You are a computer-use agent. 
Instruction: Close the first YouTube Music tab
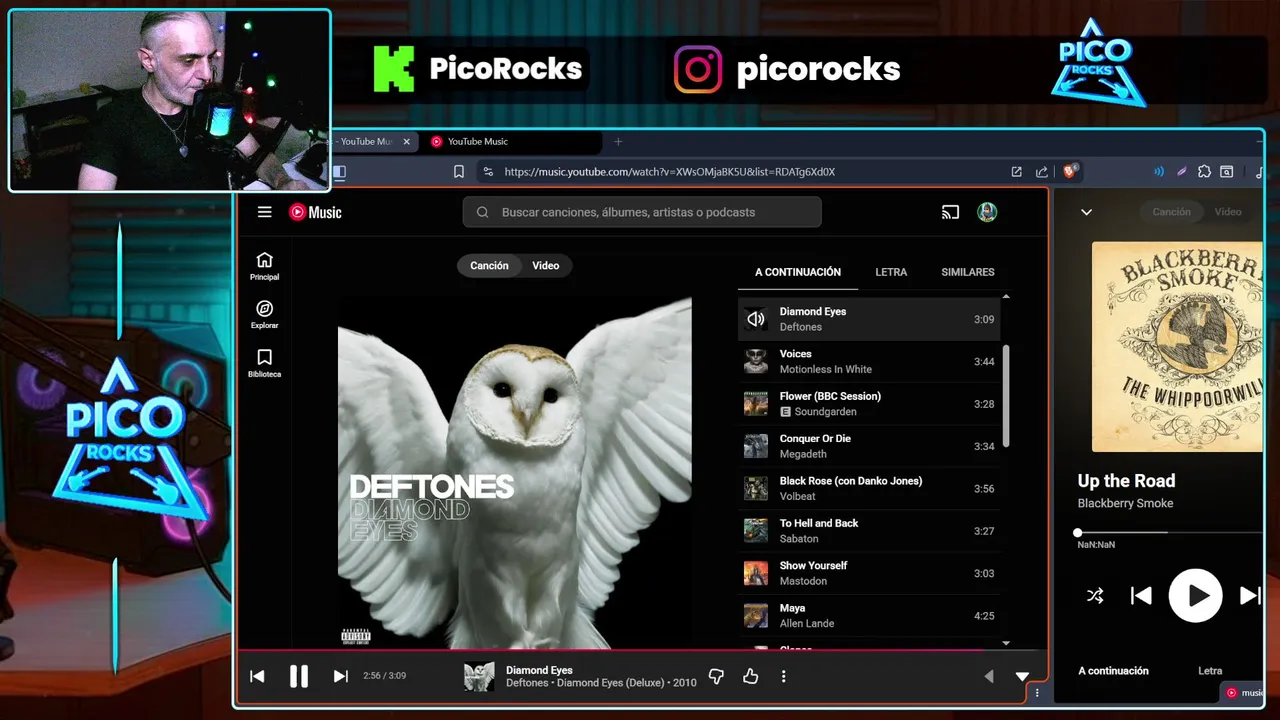click(x=406, y=142)
